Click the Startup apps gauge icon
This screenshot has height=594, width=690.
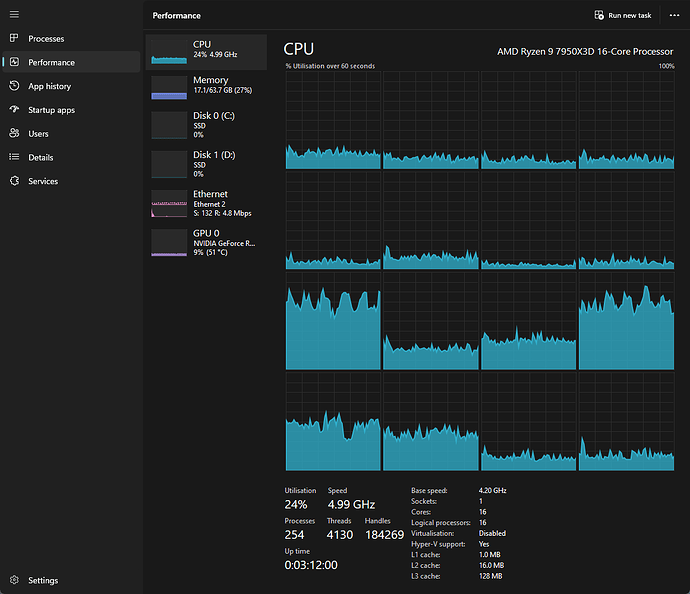[14, 110]
